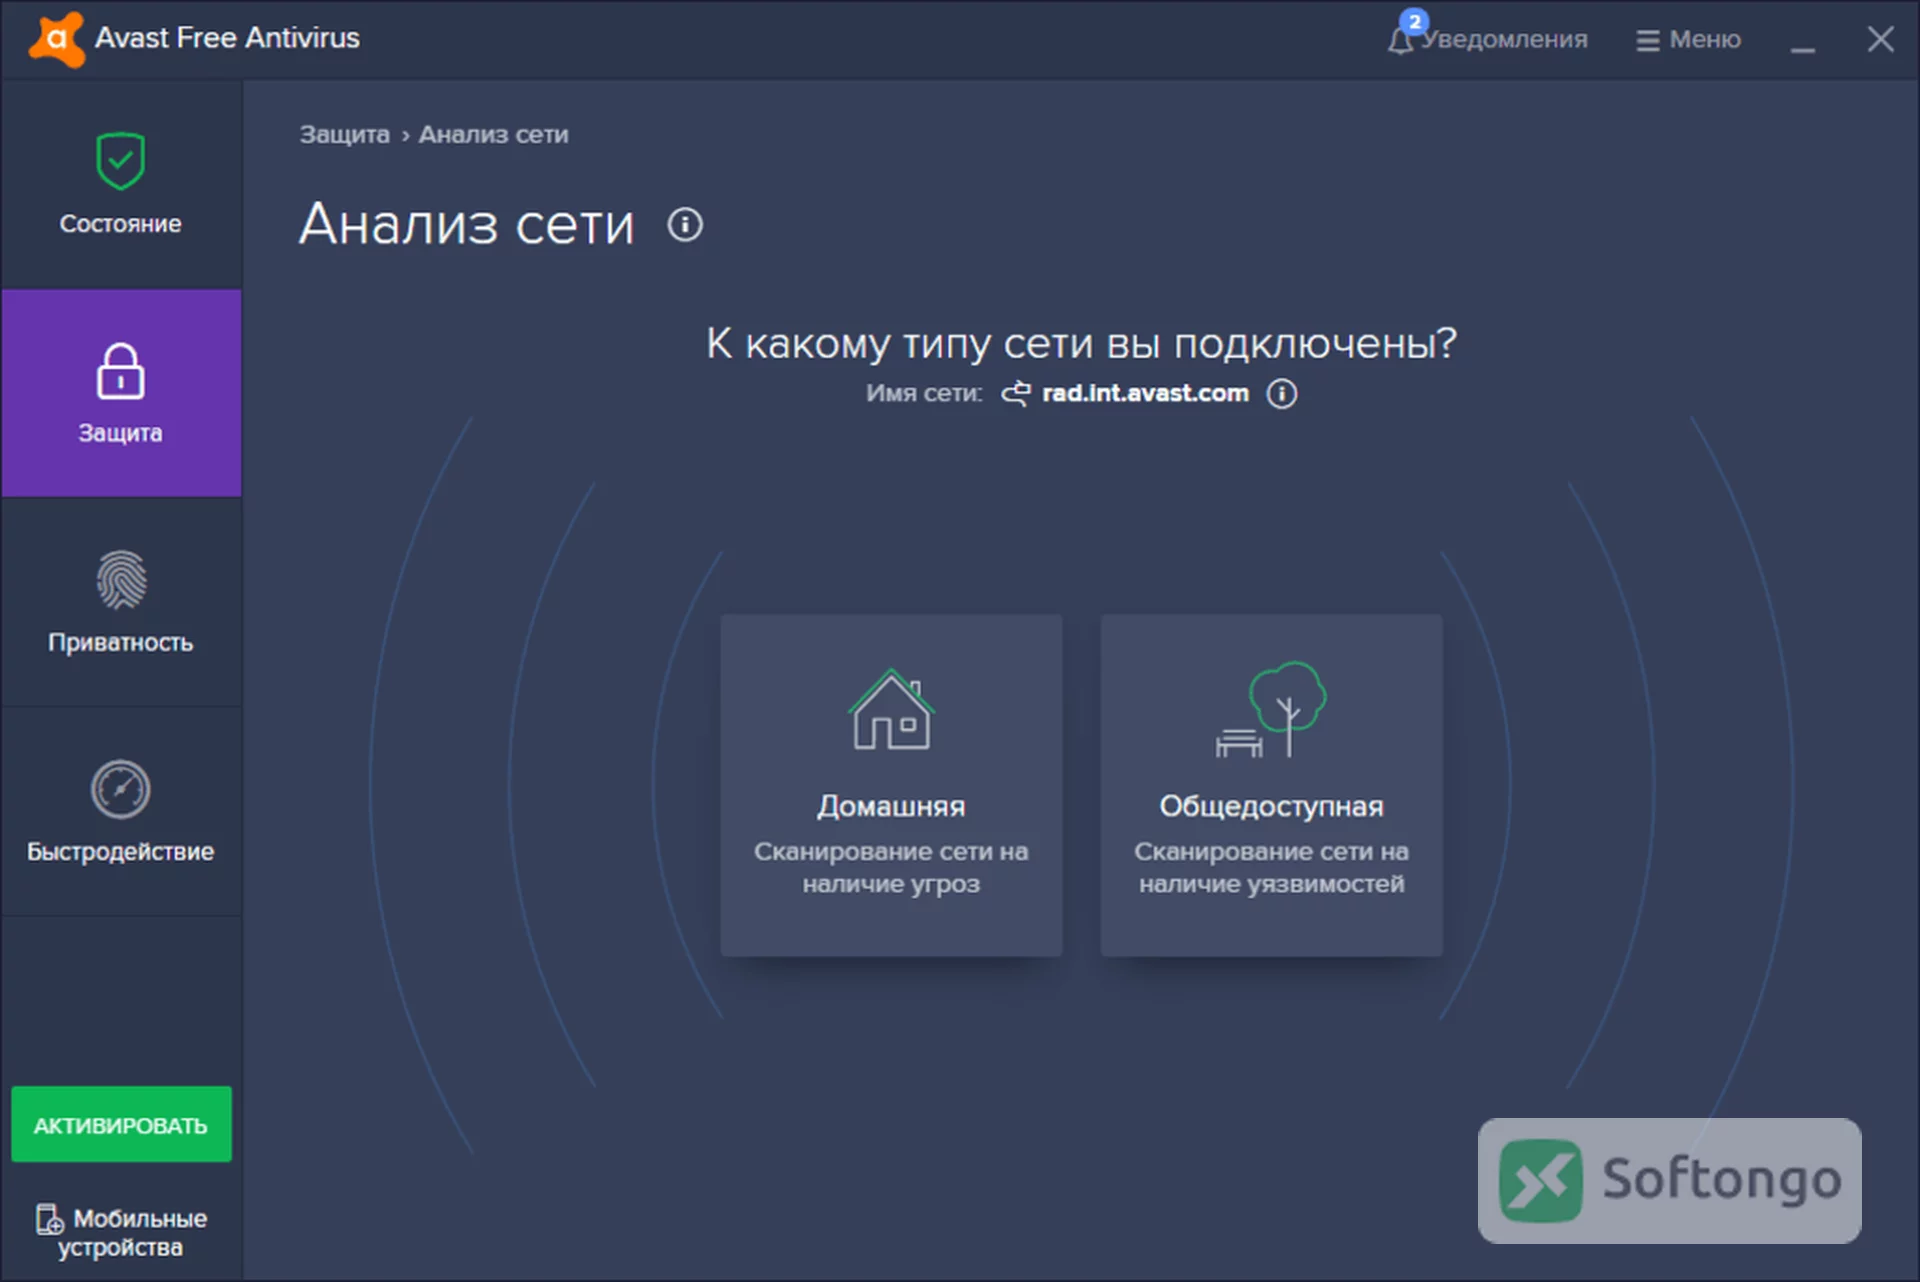Click the Сканирование сети на наличие уязвимостей text
The height and width of the screenshot is (1282, 1920).
point(1271,867)
